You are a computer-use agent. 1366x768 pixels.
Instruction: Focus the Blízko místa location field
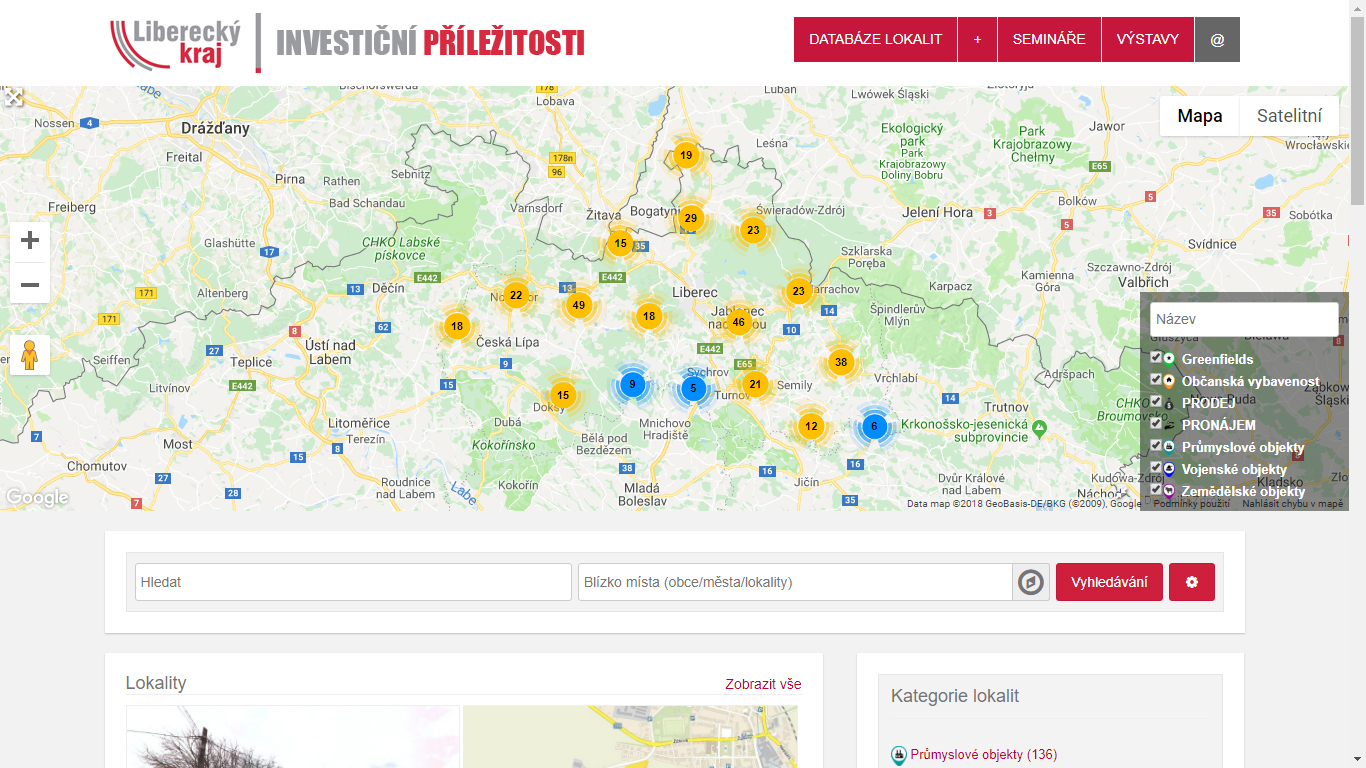pos(796,582)
